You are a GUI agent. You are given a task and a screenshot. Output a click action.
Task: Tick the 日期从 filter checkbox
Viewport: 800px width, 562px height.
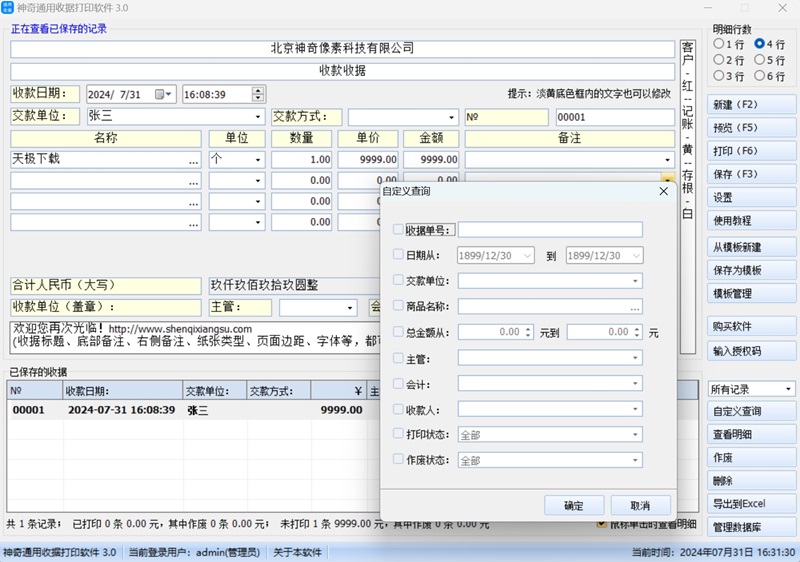click(399, 255)
